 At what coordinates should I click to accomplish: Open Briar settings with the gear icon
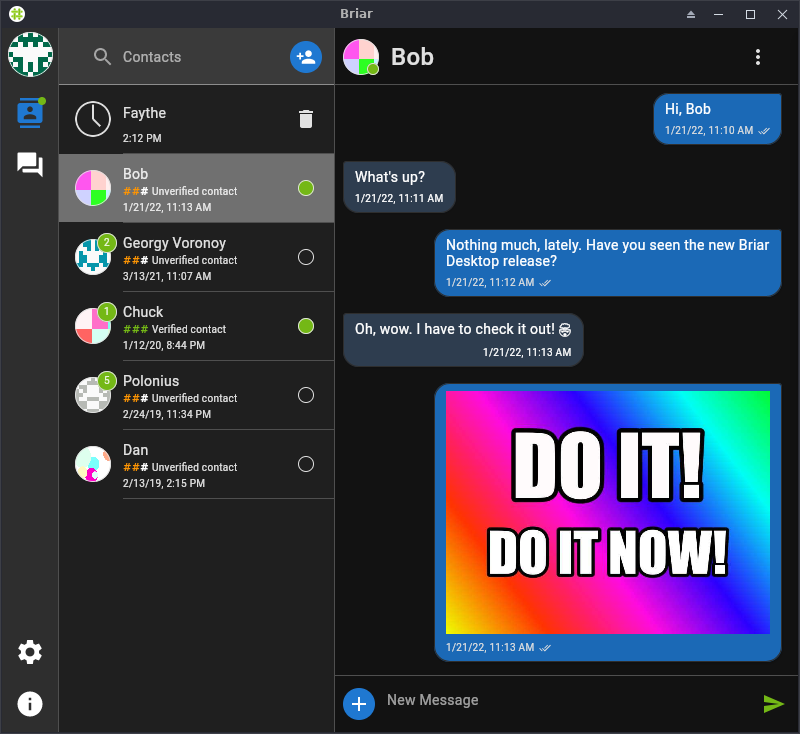(30, 652)
